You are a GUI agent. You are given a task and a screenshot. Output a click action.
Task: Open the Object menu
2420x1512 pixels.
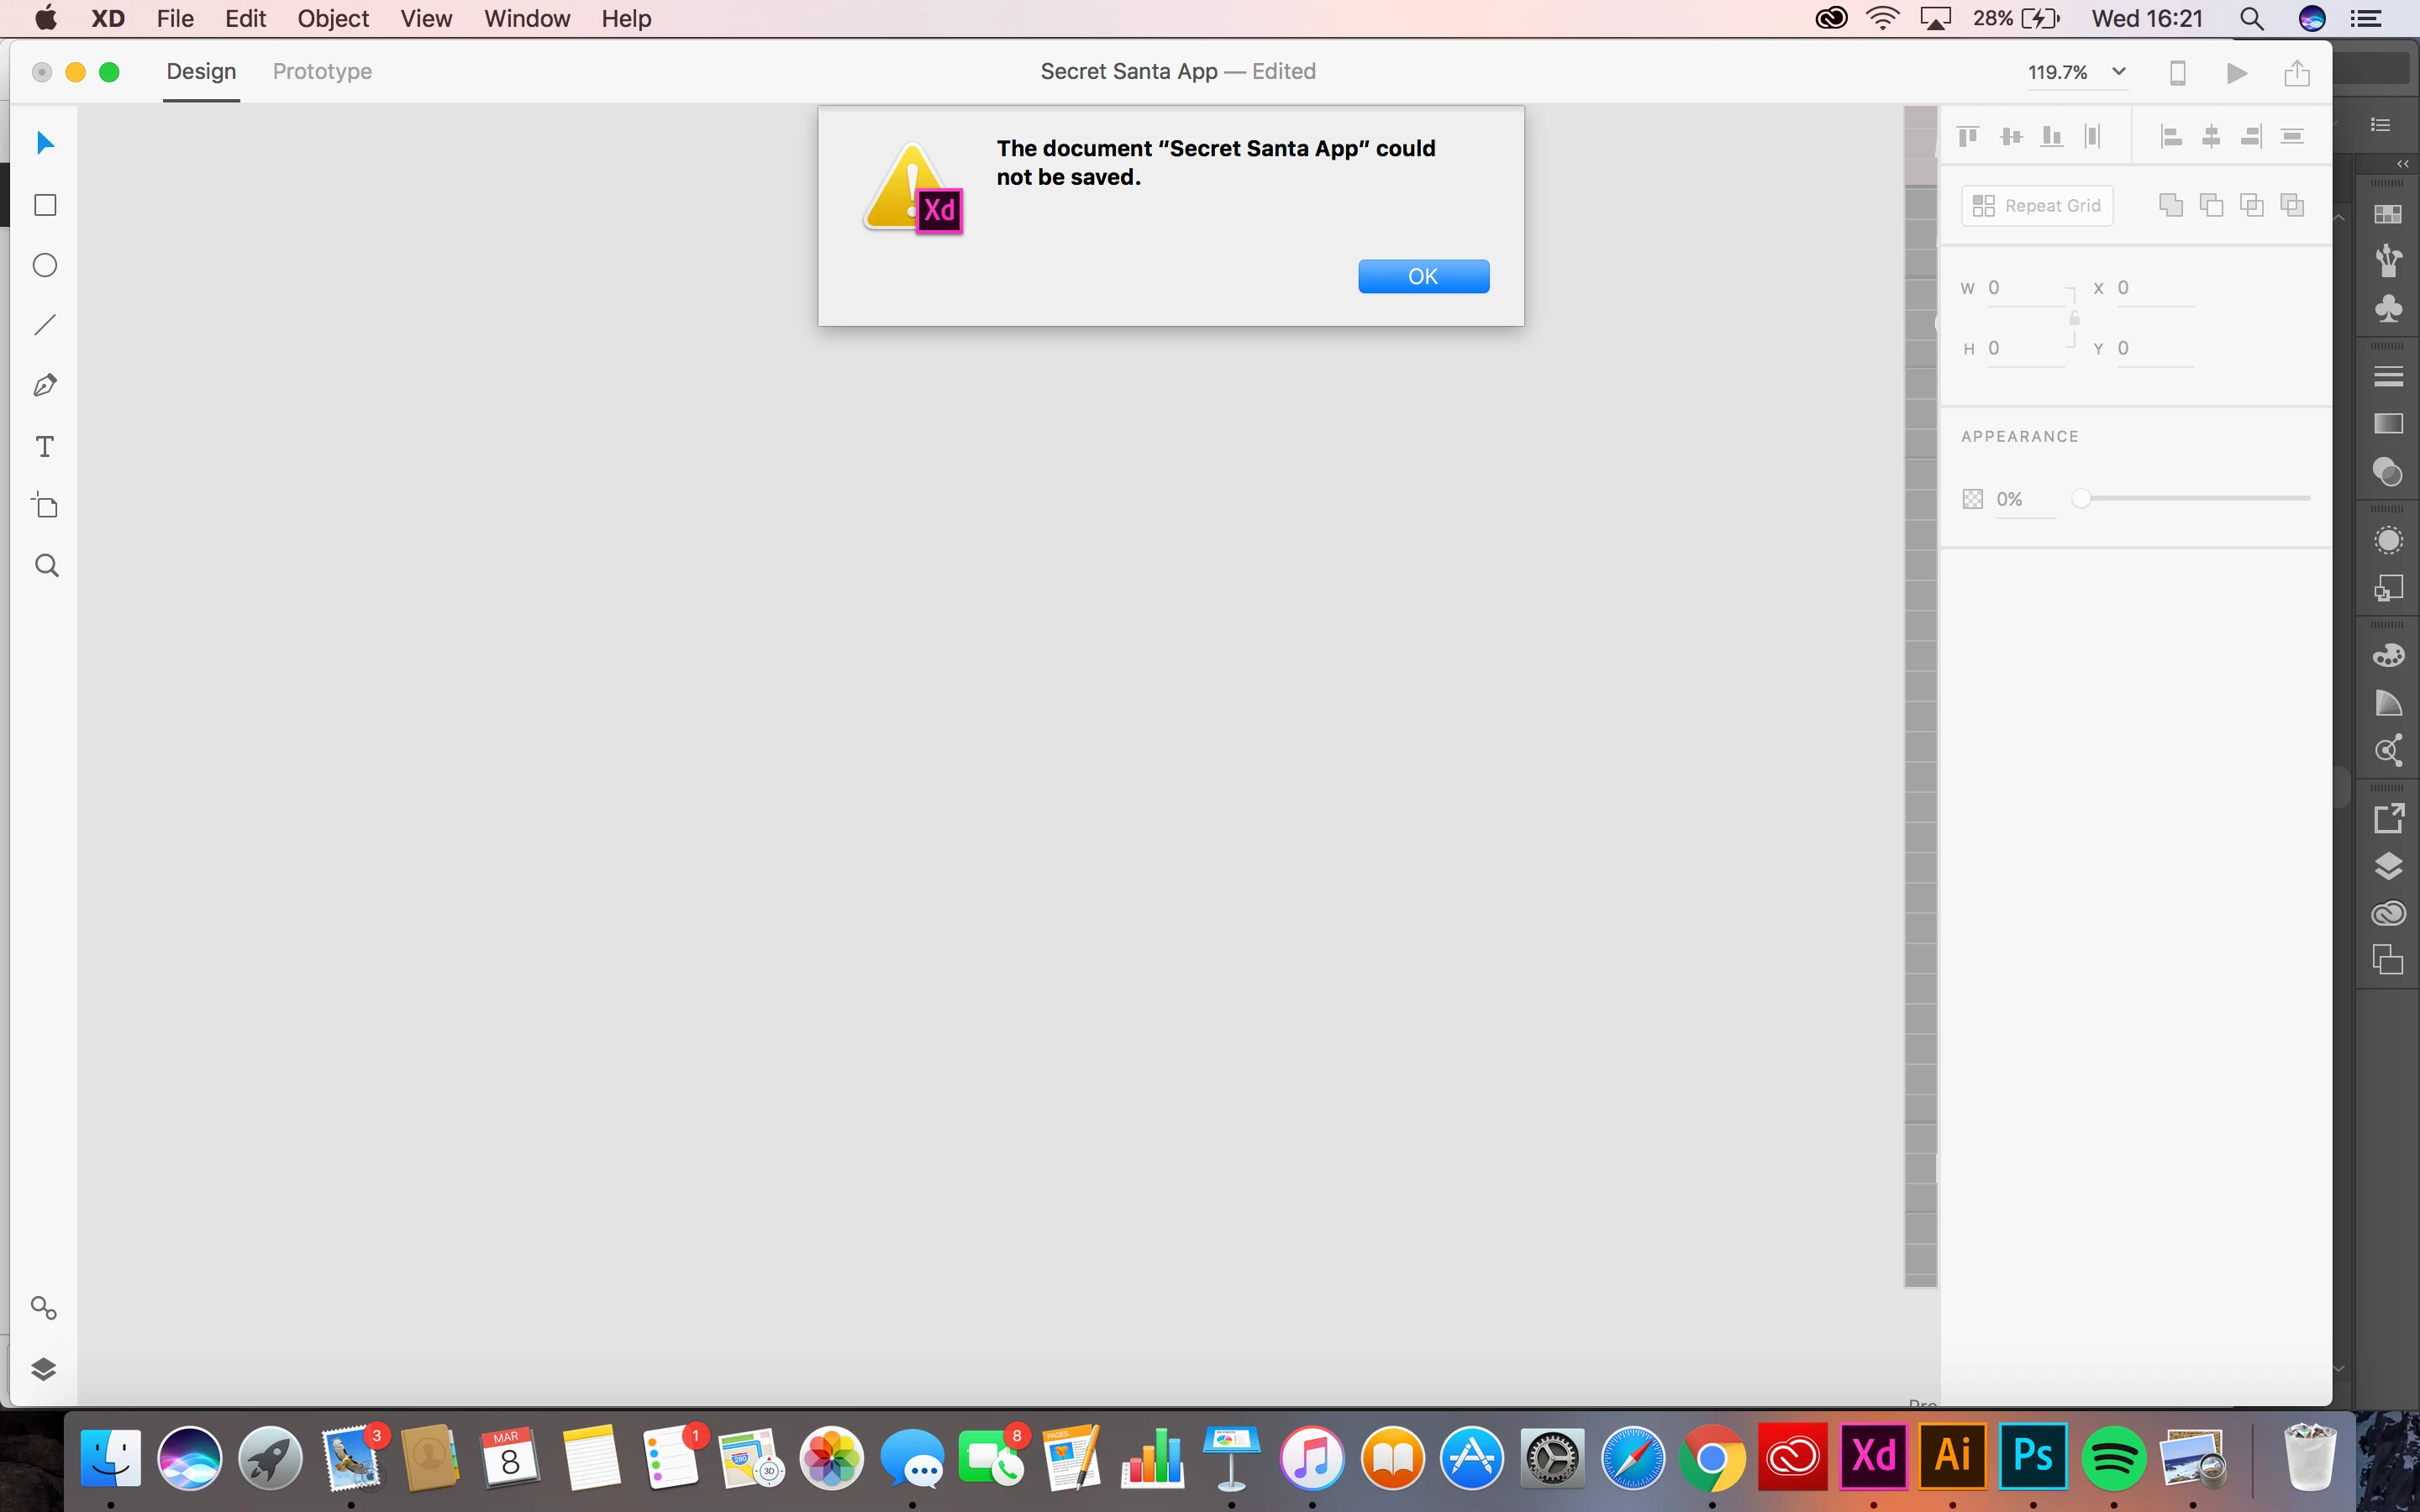(333, 18)
